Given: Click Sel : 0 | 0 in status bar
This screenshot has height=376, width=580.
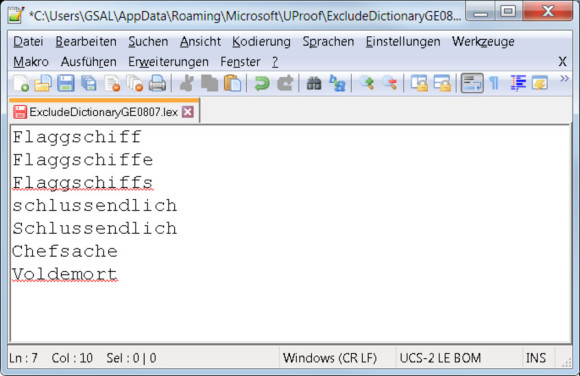Looking at the screenshot, I should click(131, 358).
